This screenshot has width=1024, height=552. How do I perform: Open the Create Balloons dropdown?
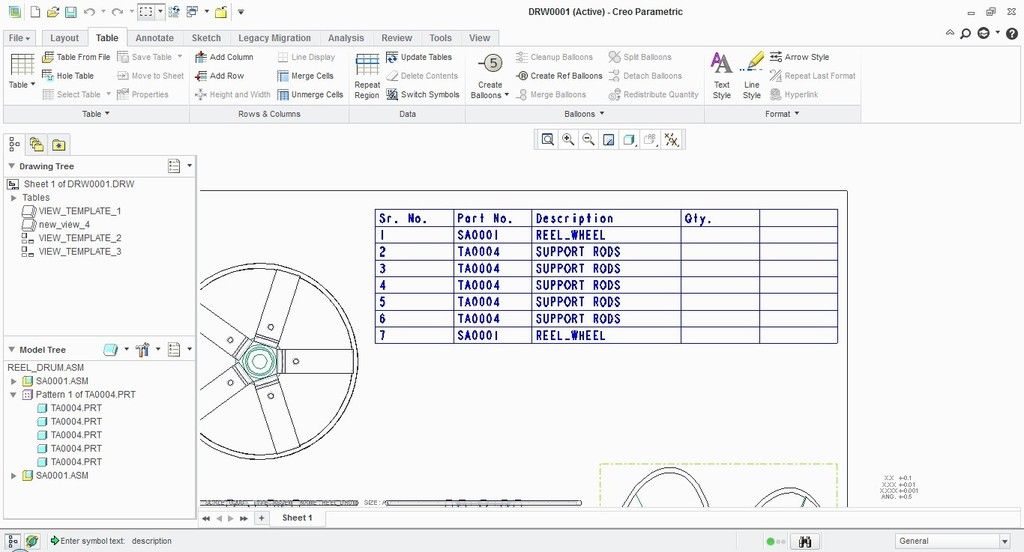pos(490,90)
